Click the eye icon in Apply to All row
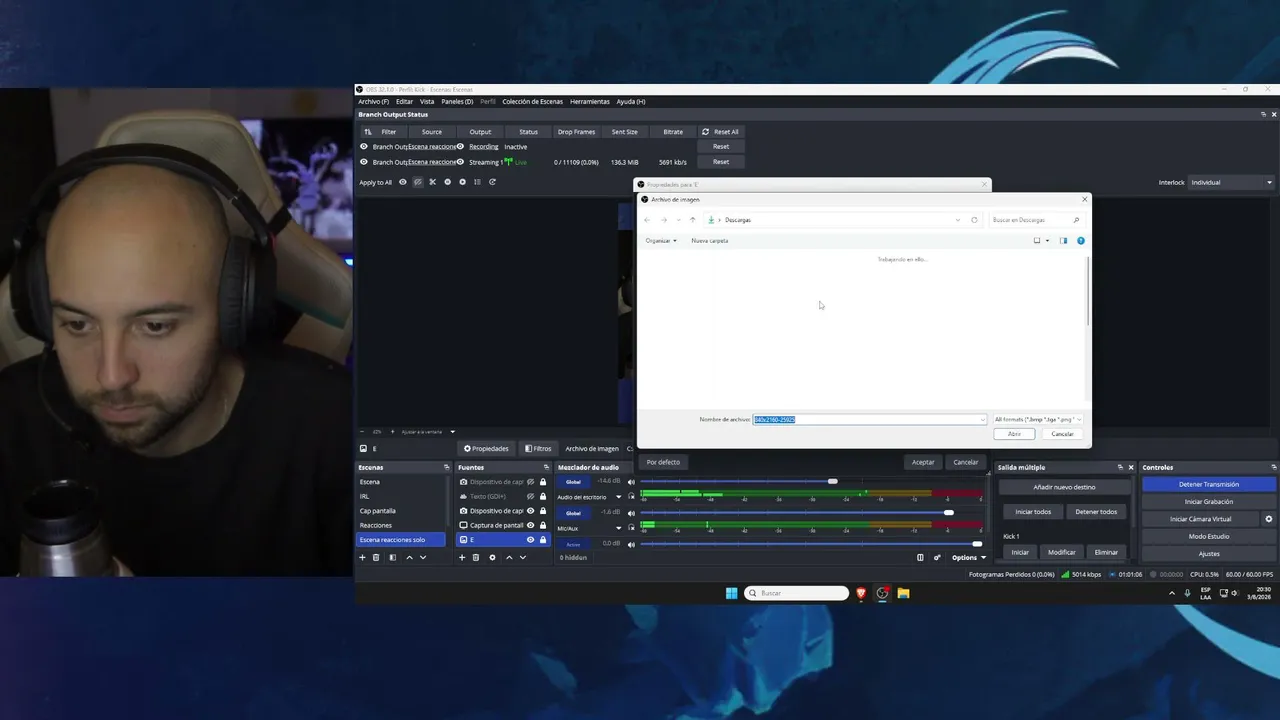The height and width of the screenshot is (720, 1280). (x=403, y=182)
